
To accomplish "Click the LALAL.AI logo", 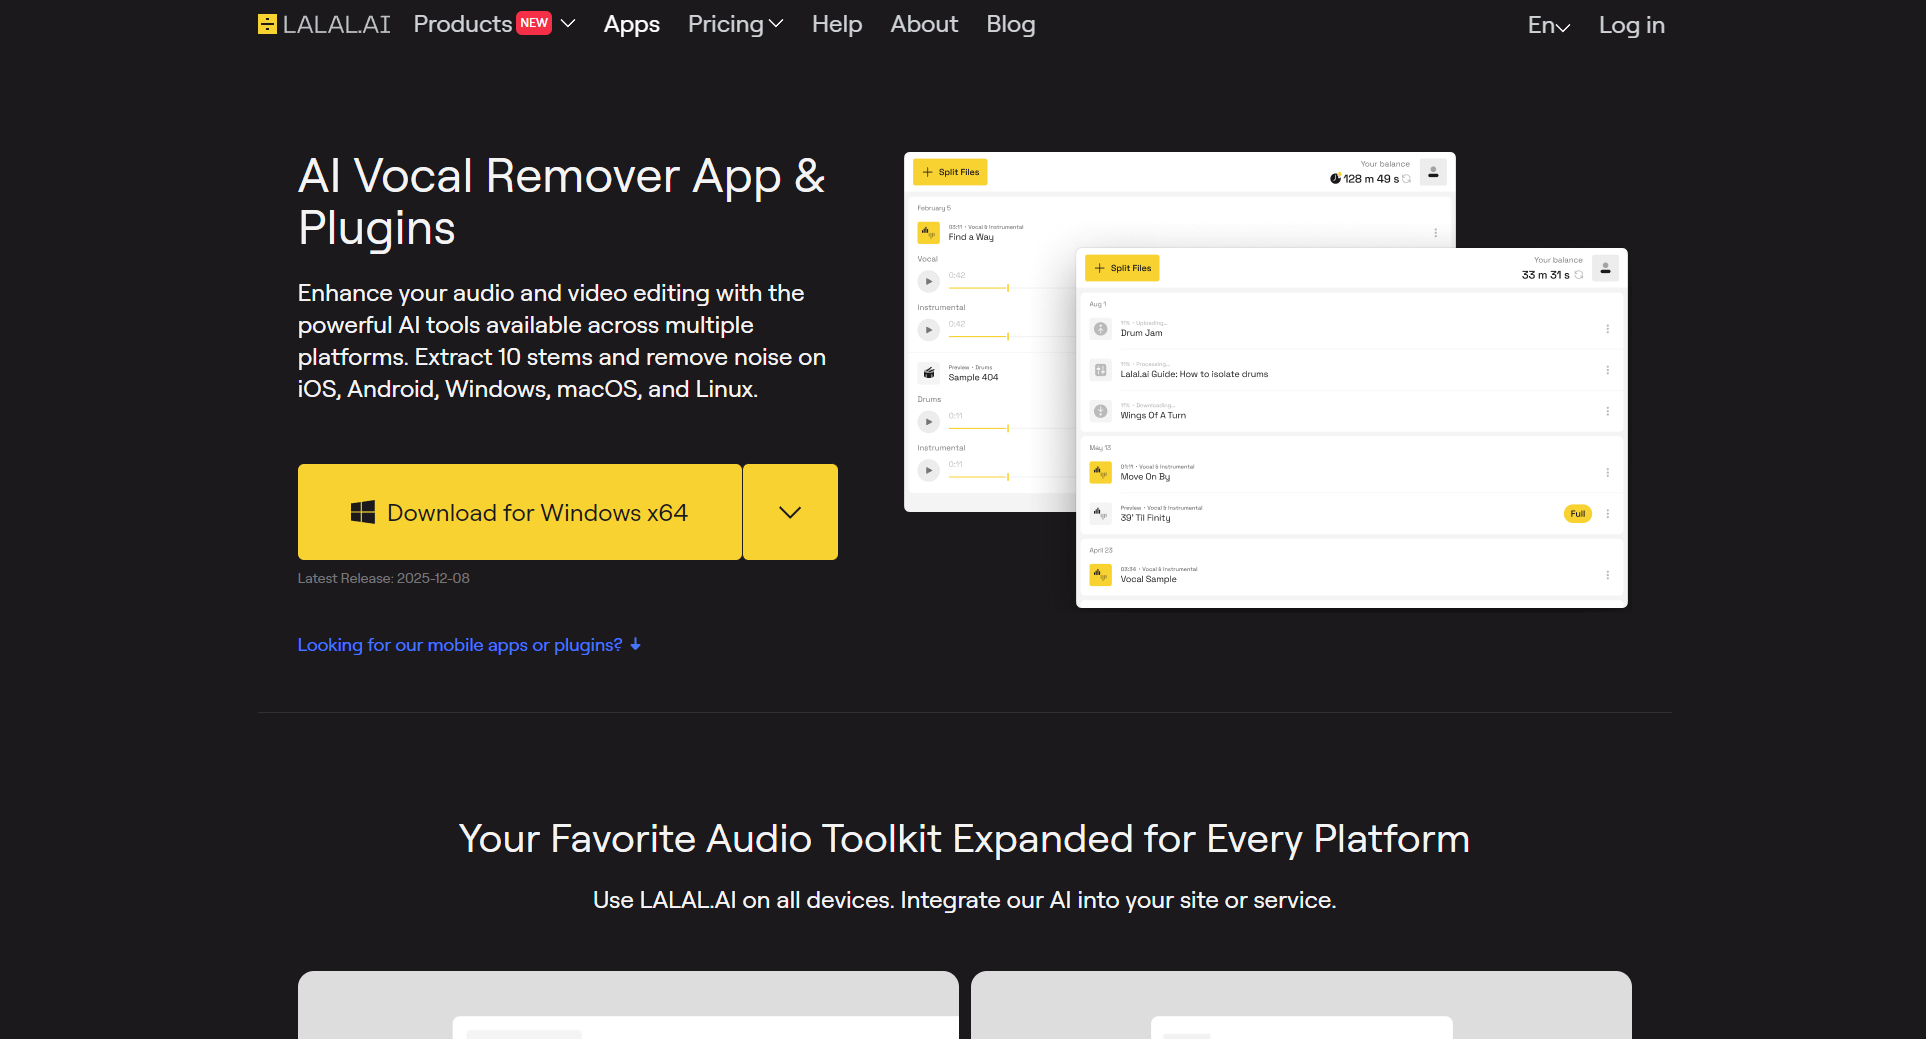I will pos(323,24).
